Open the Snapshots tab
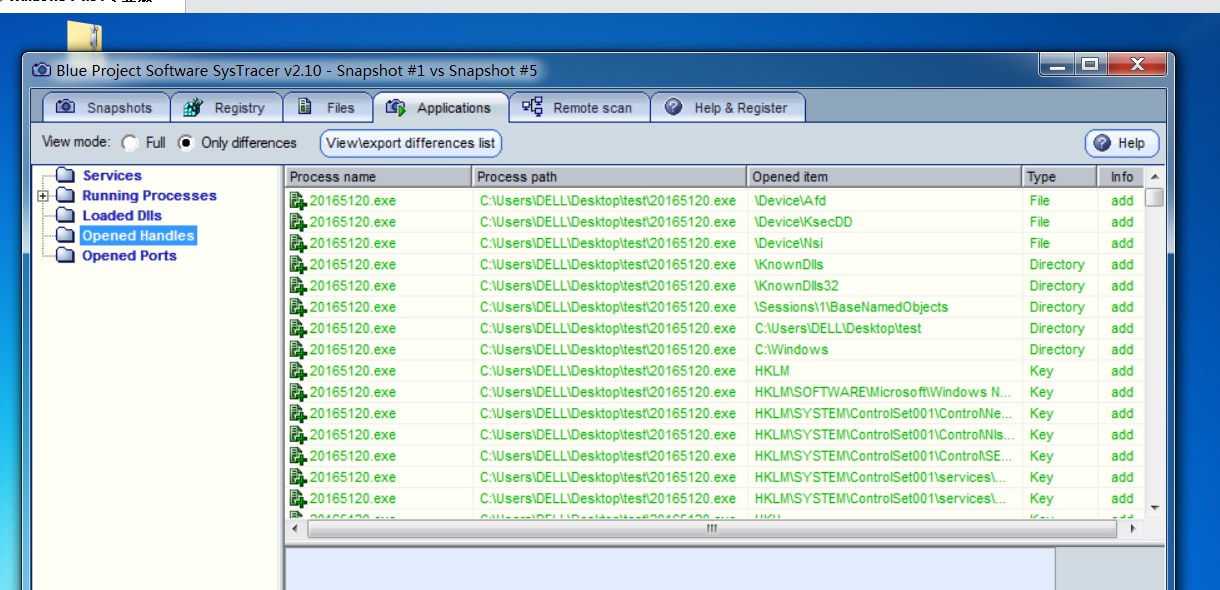Screen dimensions: 1220x590 pyautogui.click(x=106, y=107)
